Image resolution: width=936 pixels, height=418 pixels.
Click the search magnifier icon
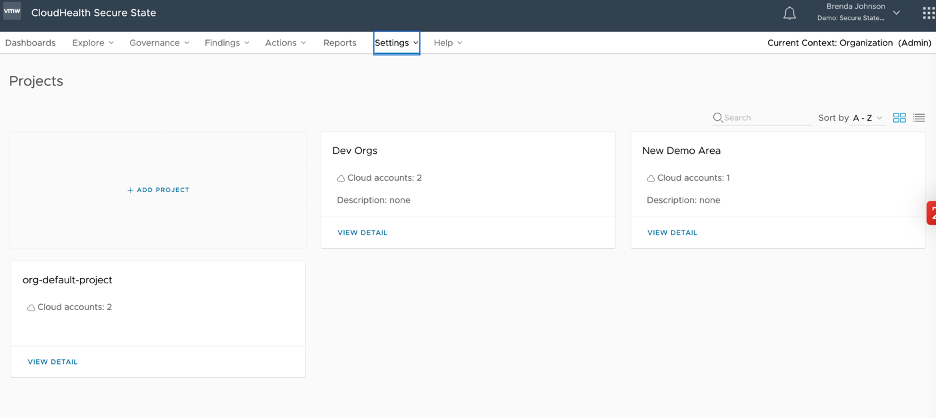[x=717, y=118]
